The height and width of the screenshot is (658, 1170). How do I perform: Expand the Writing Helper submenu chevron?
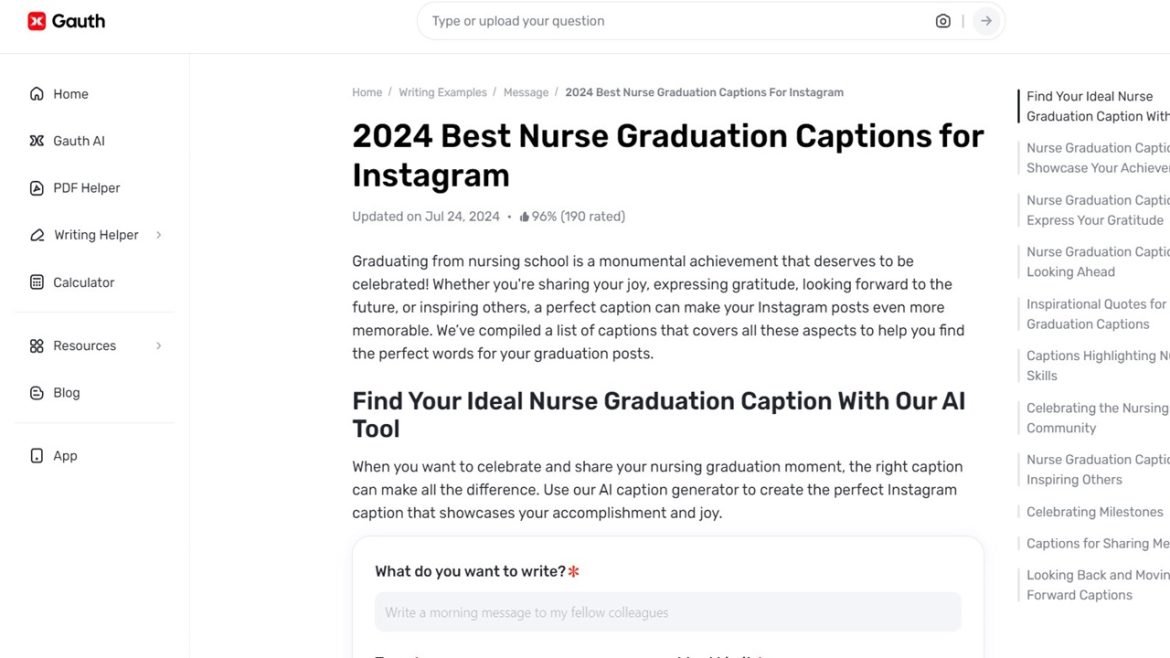point(159,235)
